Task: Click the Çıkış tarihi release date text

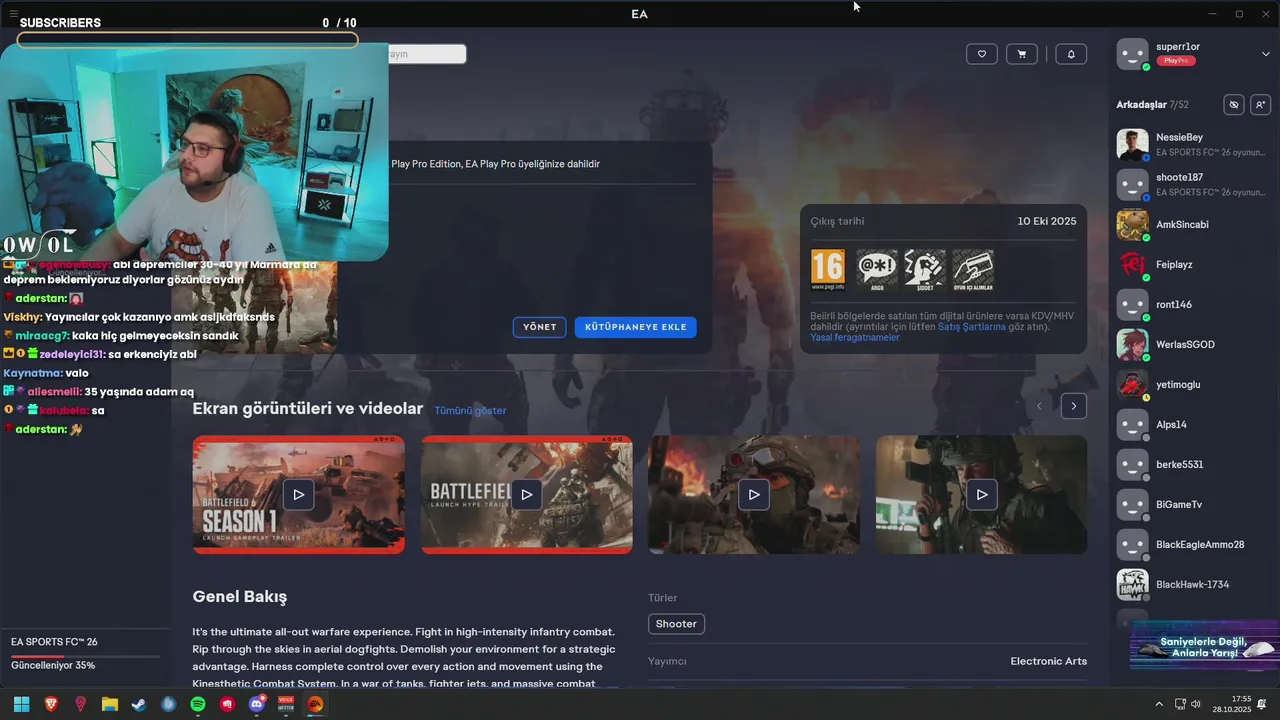Action: pos(837,221)
